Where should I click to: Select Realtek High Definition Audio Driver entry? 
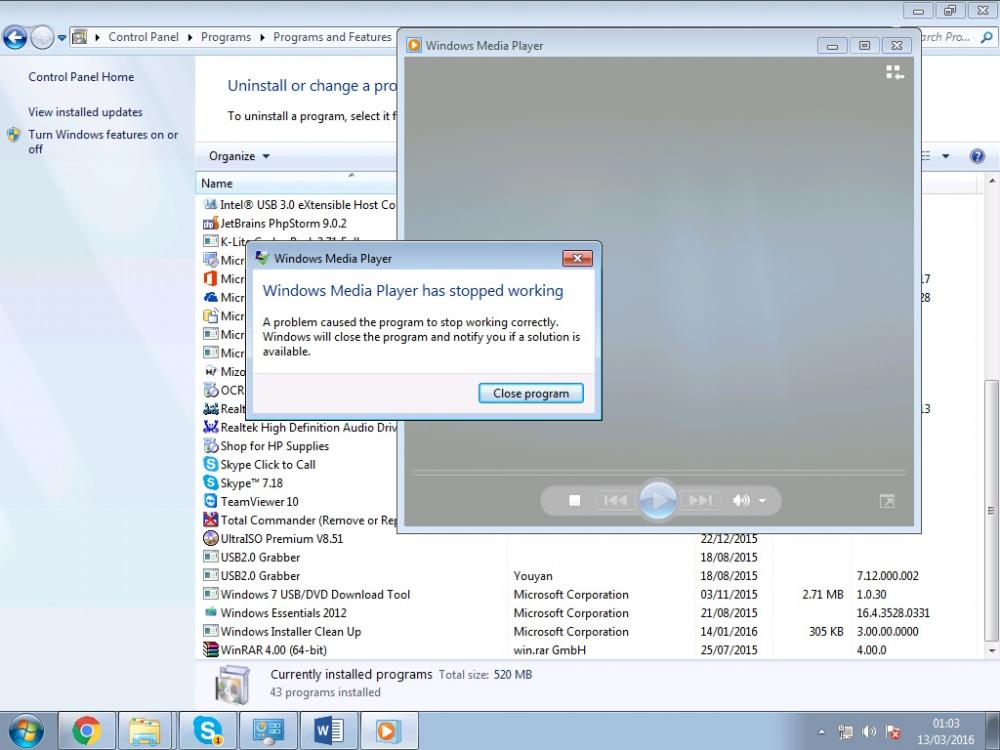coord(298,427)
